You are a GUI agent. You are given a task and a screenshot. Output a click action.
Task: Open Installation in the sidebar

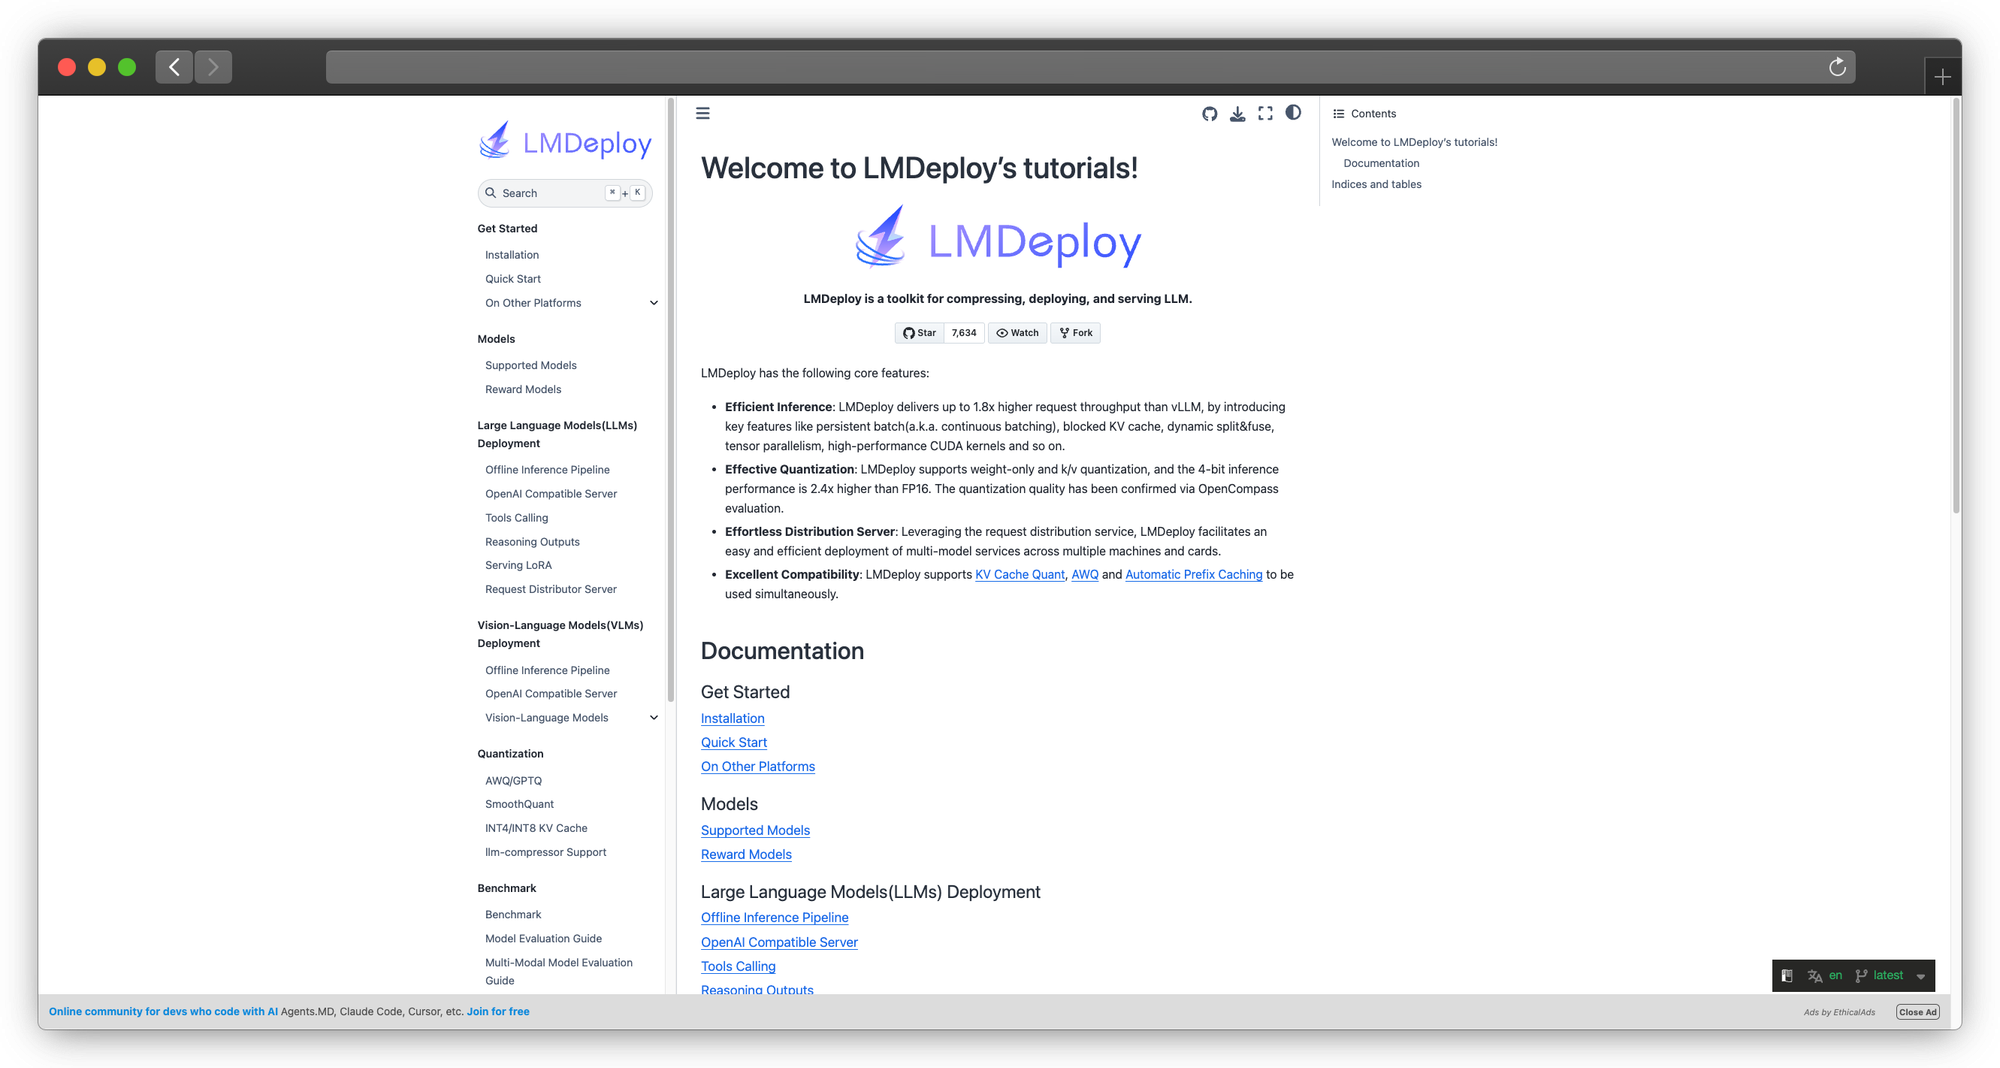tap(512, 255)
